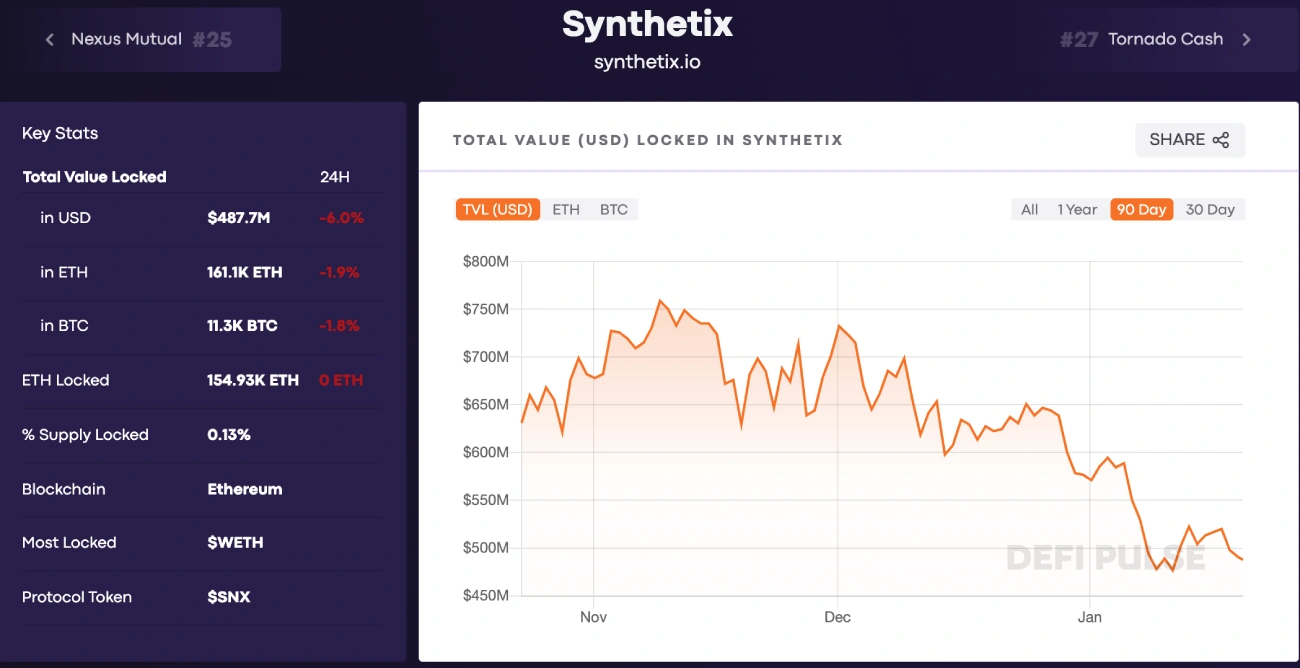The height and width of the screenshot is (668, 1300).
Task: View the All time range chart
Action: tap(1029, 209)
